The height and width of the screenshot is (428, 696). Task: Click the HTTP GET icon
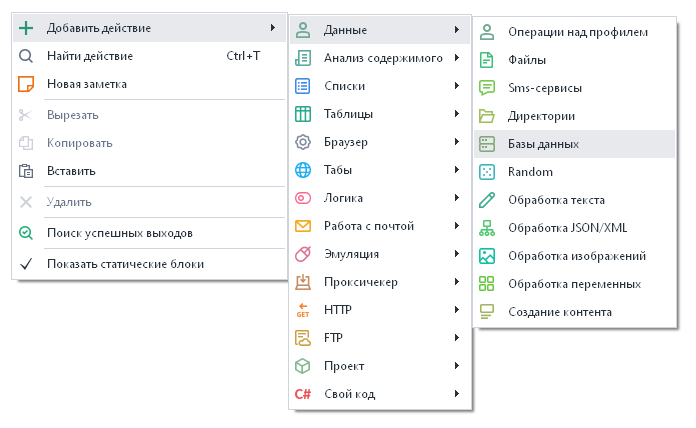coord(303,310)
